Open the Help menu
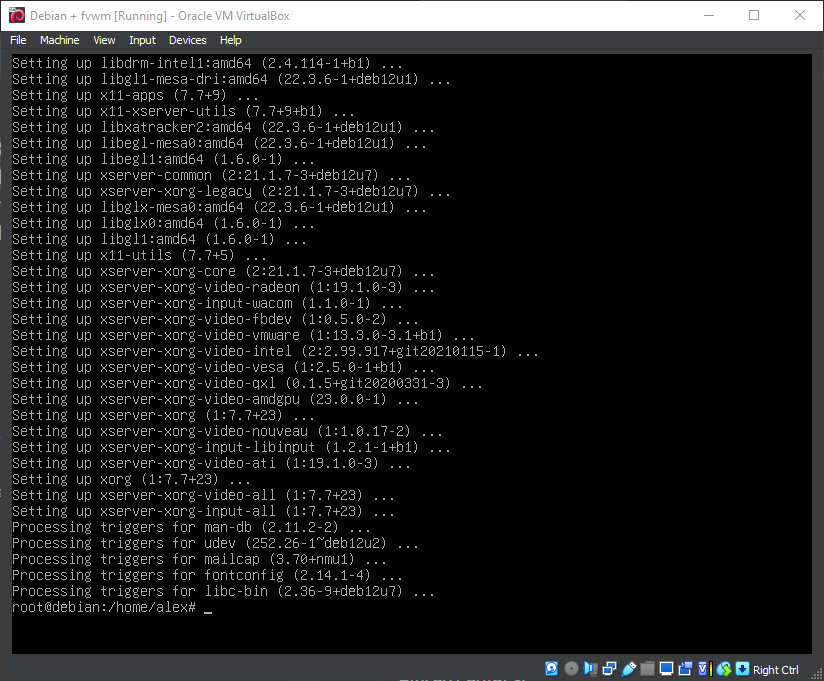 (231, 40)
